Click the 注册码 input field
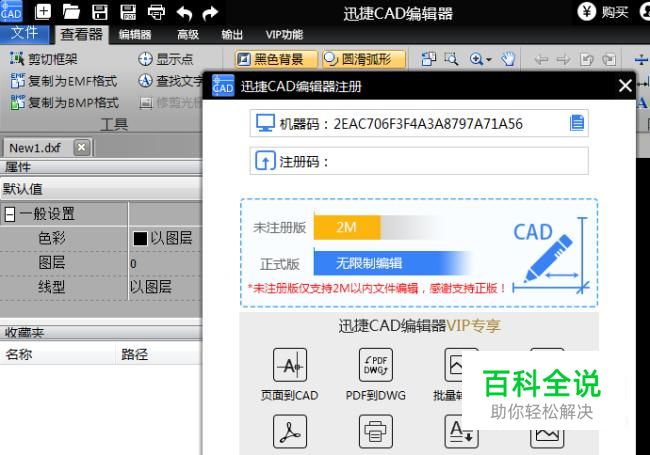Screen dimensions: 650x455 pos(419,161)
